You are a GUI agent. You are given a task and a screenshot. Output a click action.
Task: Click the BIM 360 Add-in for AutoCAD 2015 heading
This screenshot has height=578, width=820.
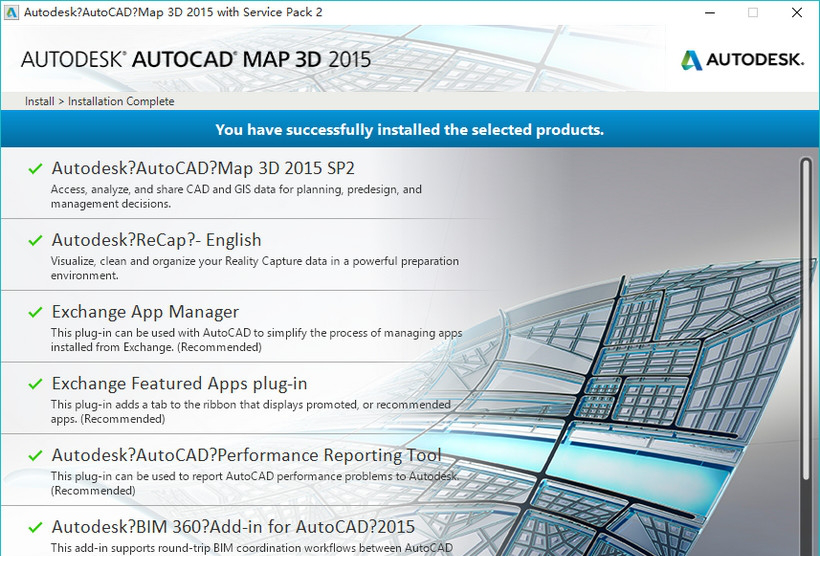[x=233, y=527]
